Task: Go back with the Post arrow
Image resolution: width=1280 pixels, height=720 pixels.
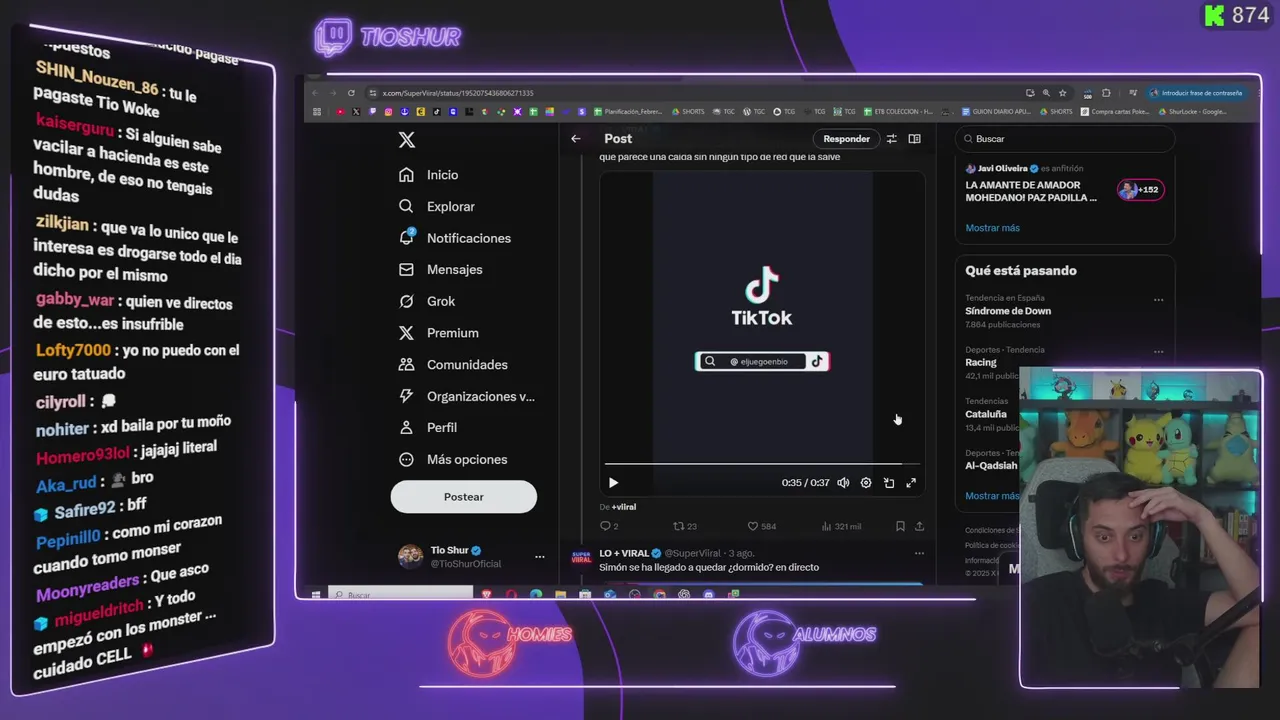Action: point(576,139)
